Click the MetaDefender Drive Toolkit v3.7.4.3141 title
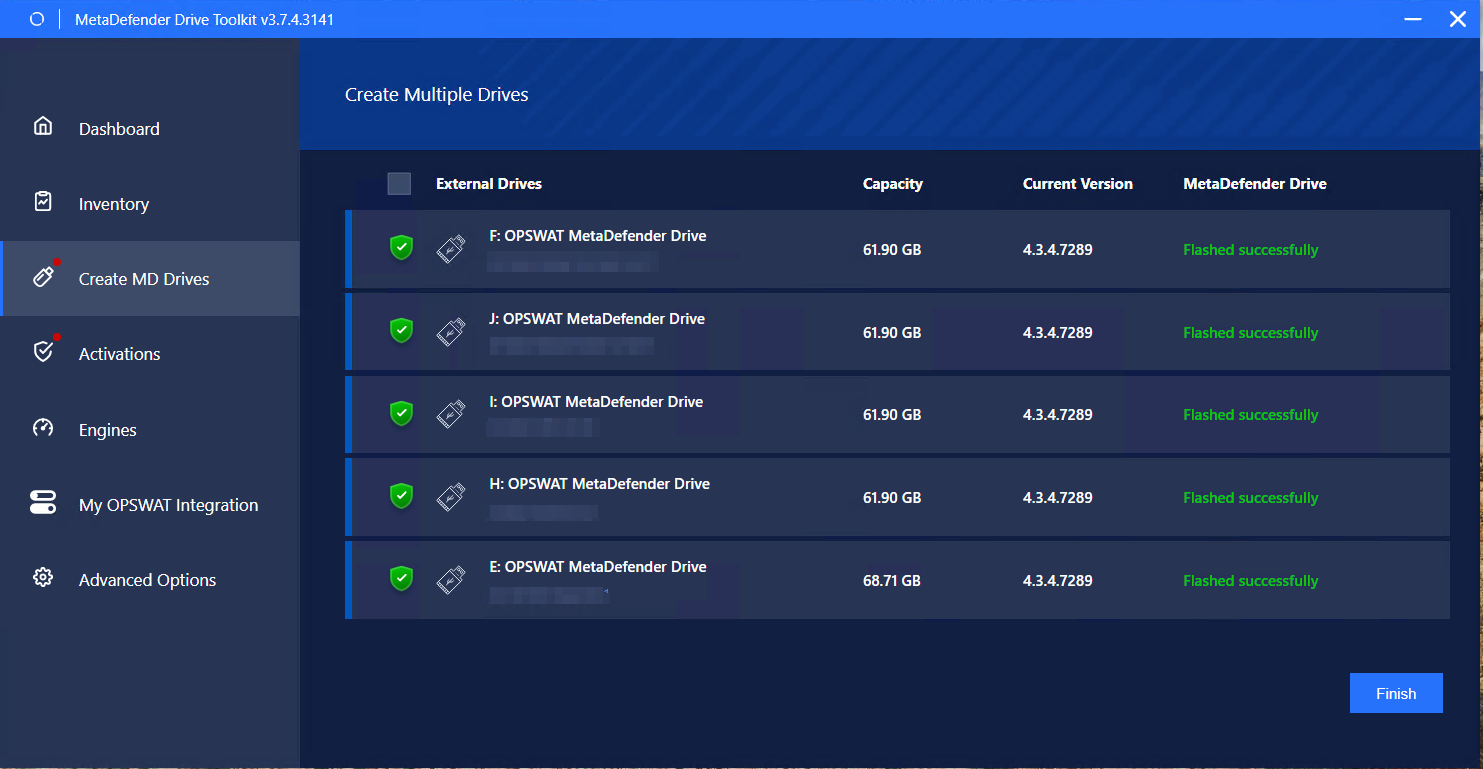This screenshot has height=769, width=1483. (x=205, y=19)
